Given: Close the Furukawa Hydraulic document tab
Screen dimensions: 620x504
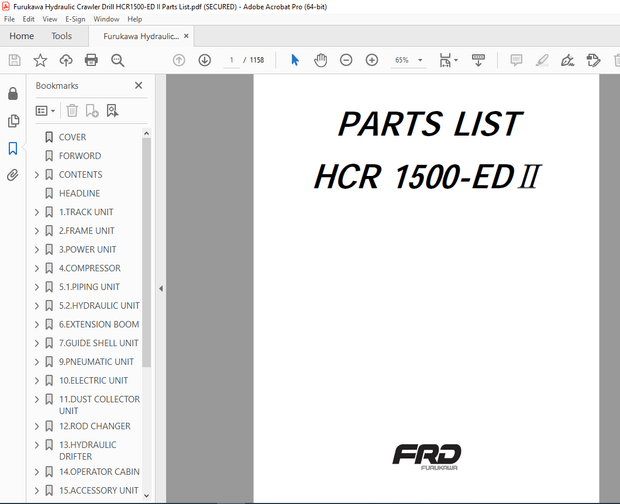Looking at the screenshot, I should point(186,36).
